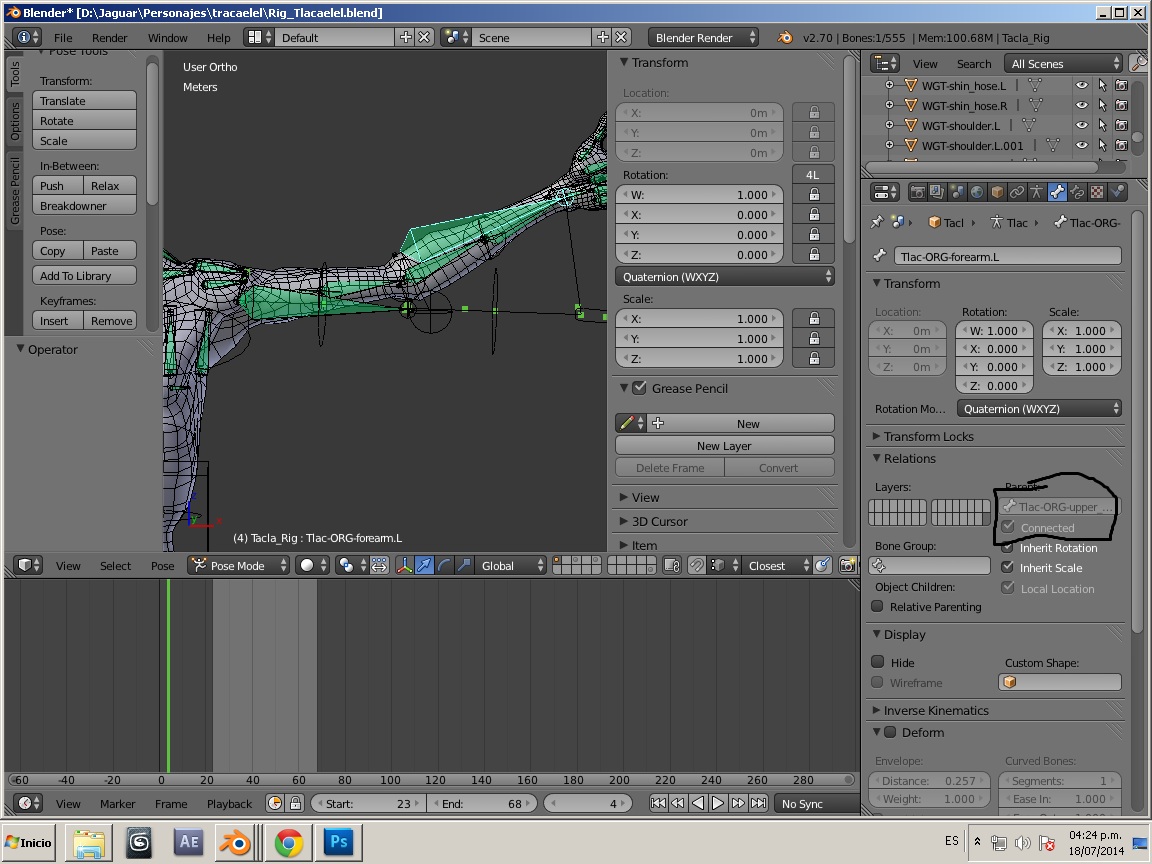Launch Photoshop from the Windows taskbar

pos(338,843)
